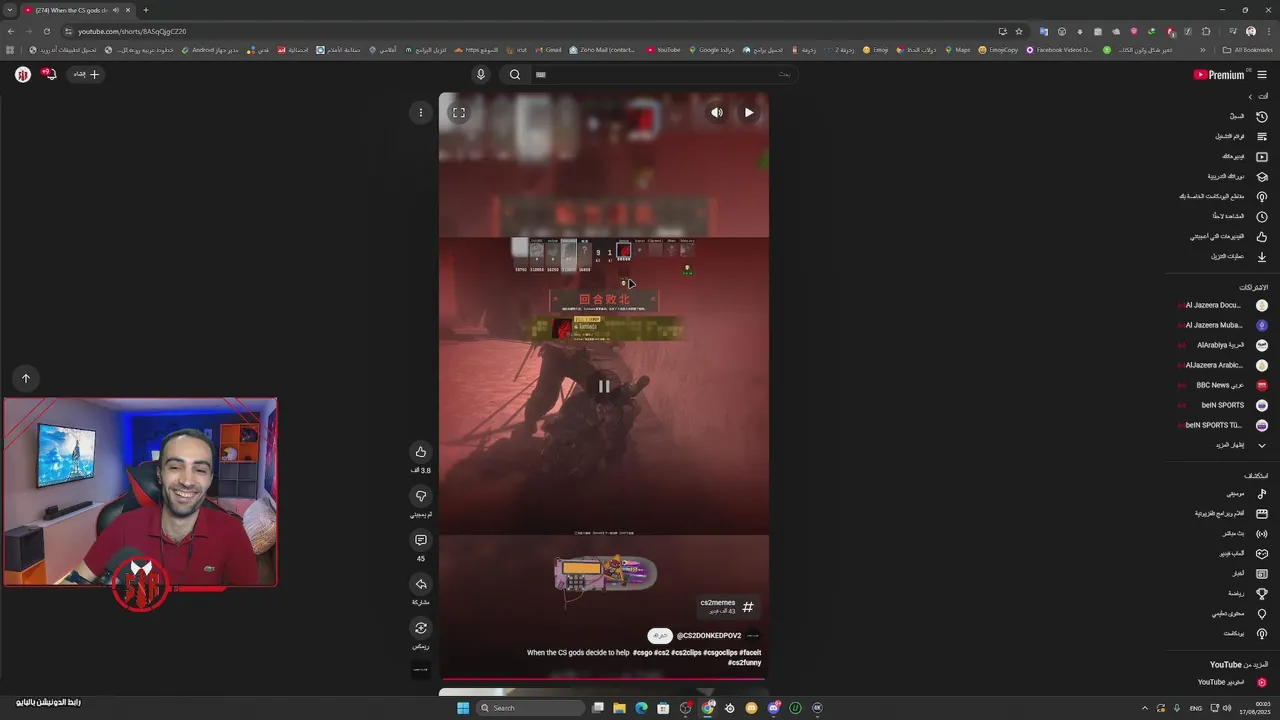The width and height of the screenshot is (1280, 720).
Task: Open the All Bookmarks folder
Action: point(1248,50)
